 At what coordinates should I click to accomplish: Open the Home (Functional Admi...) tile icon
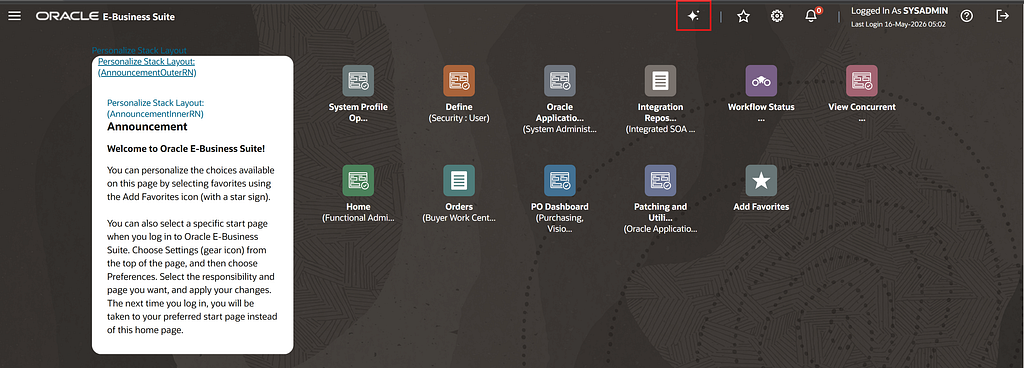coord(359,181)
